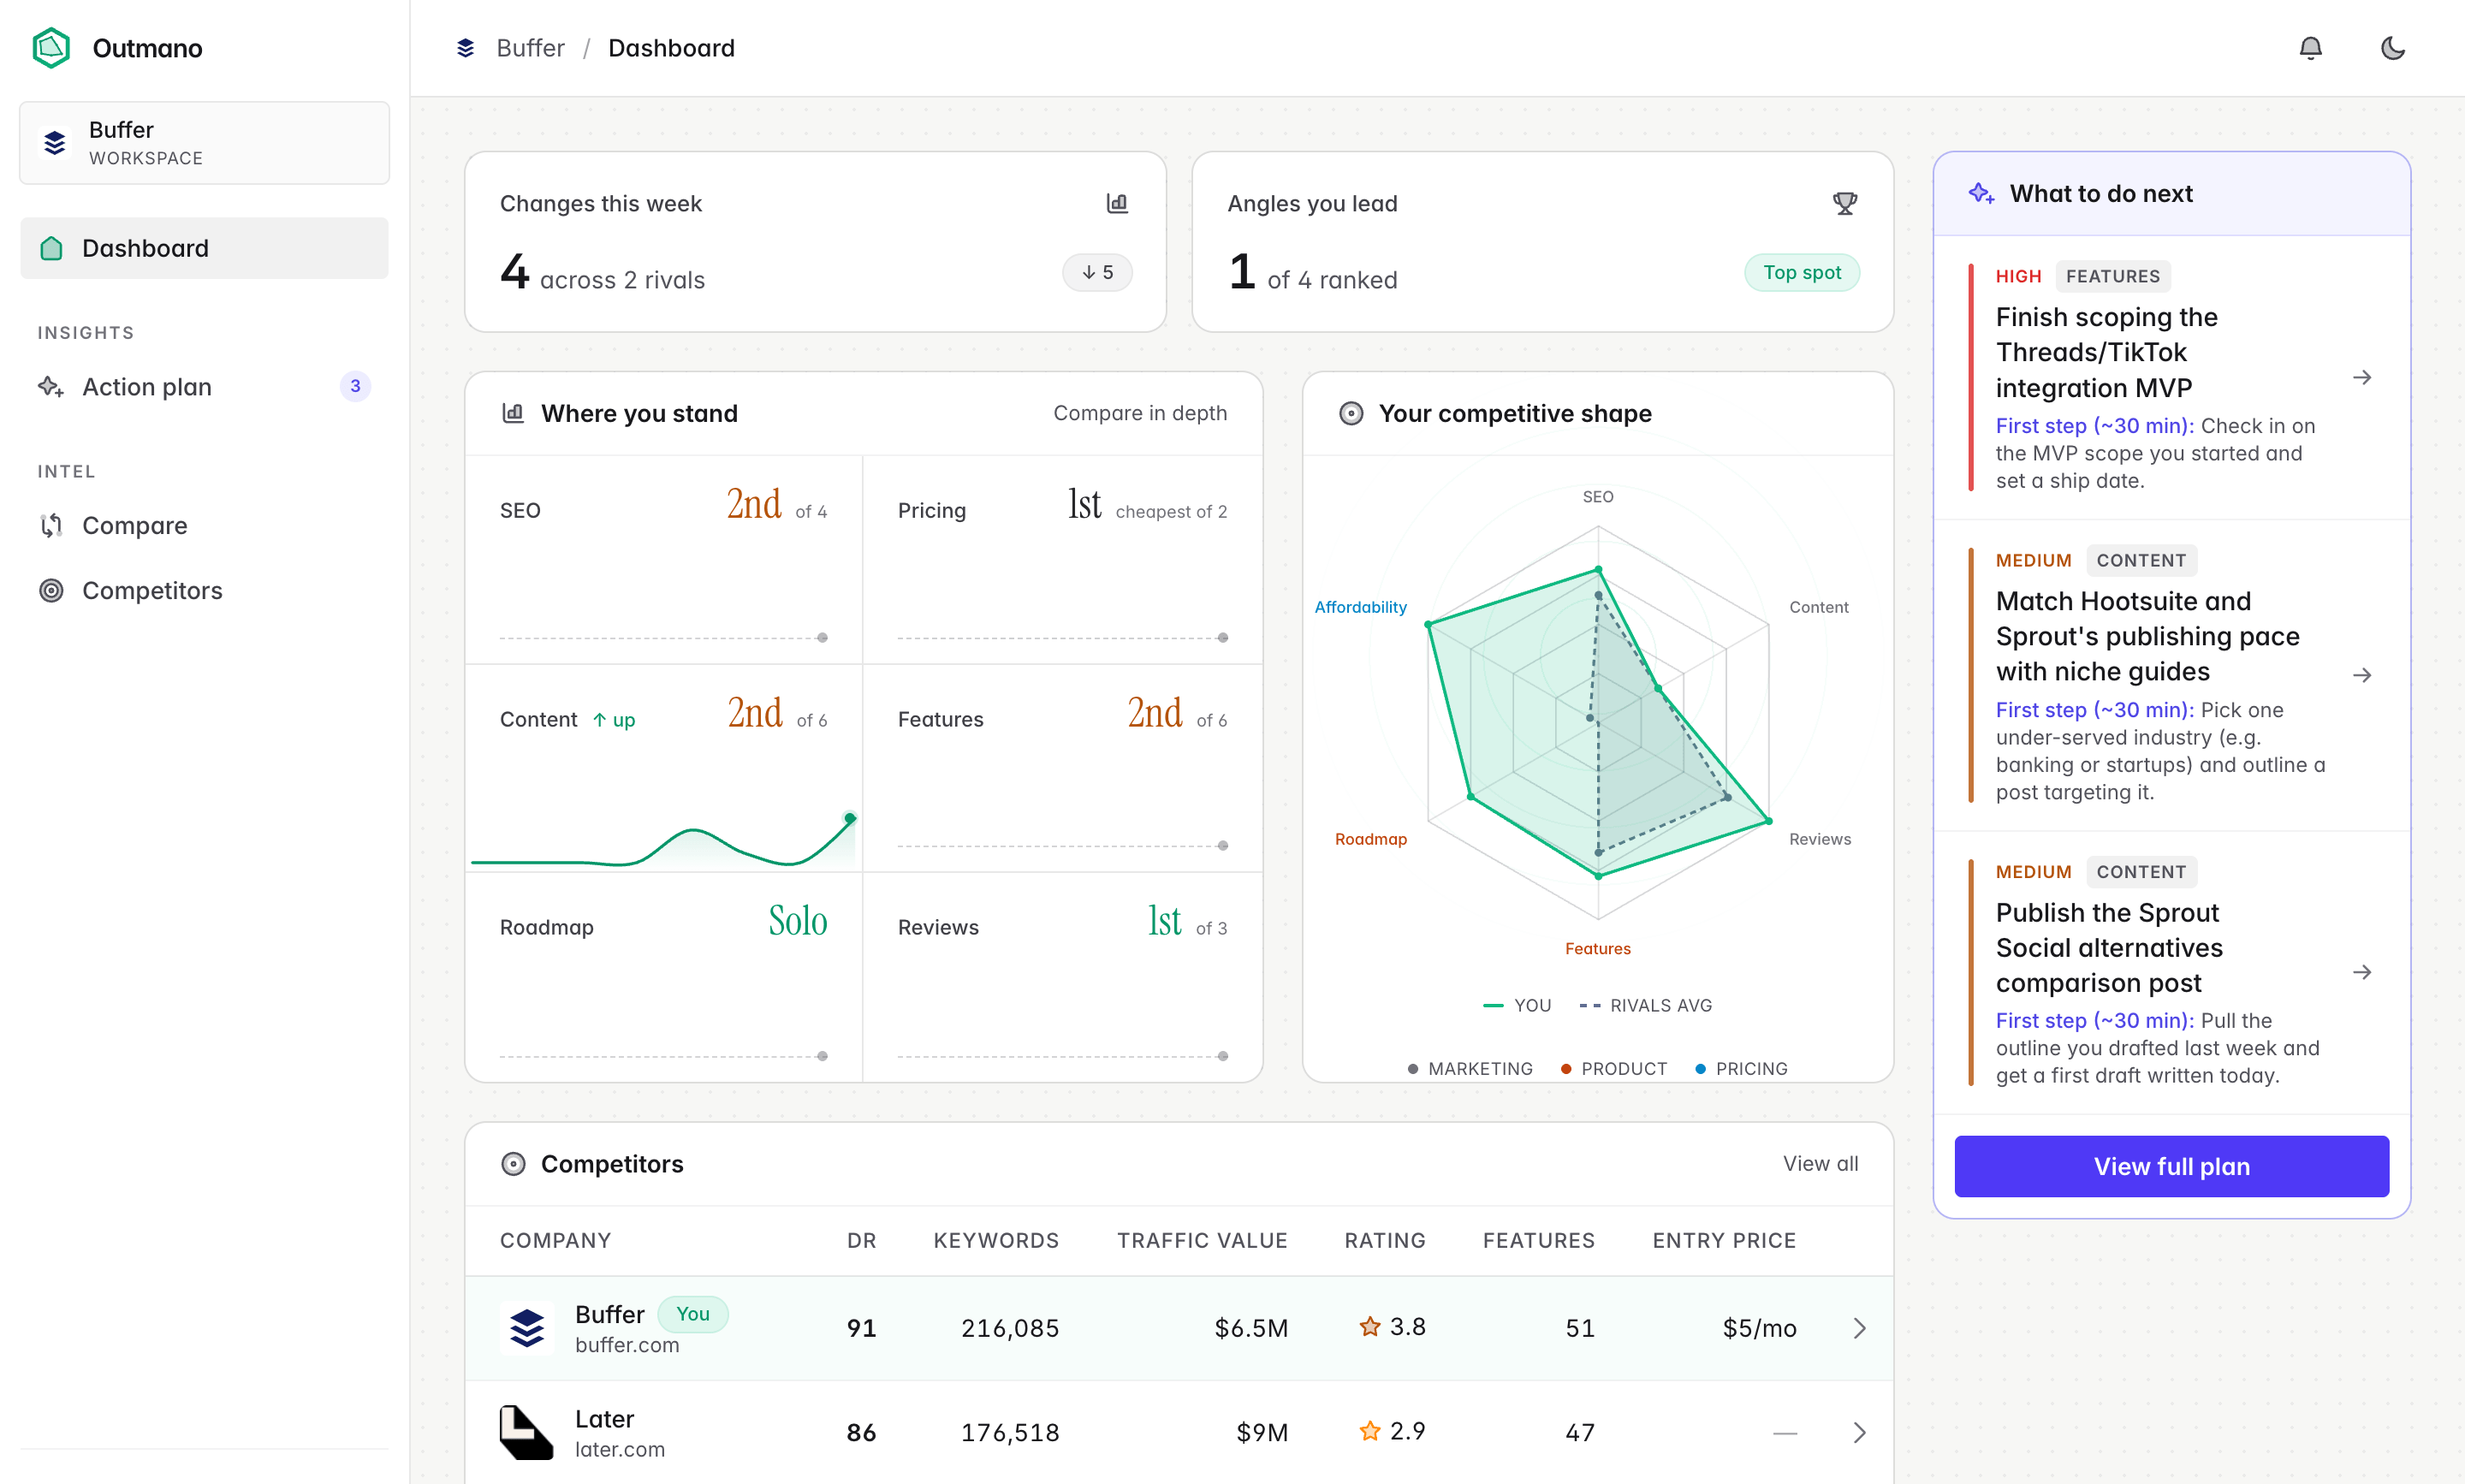Click the Buffer breadcrumb stack icon
The width and height of the screenshot is (2465, 1484).
click(x=465, y=48)
